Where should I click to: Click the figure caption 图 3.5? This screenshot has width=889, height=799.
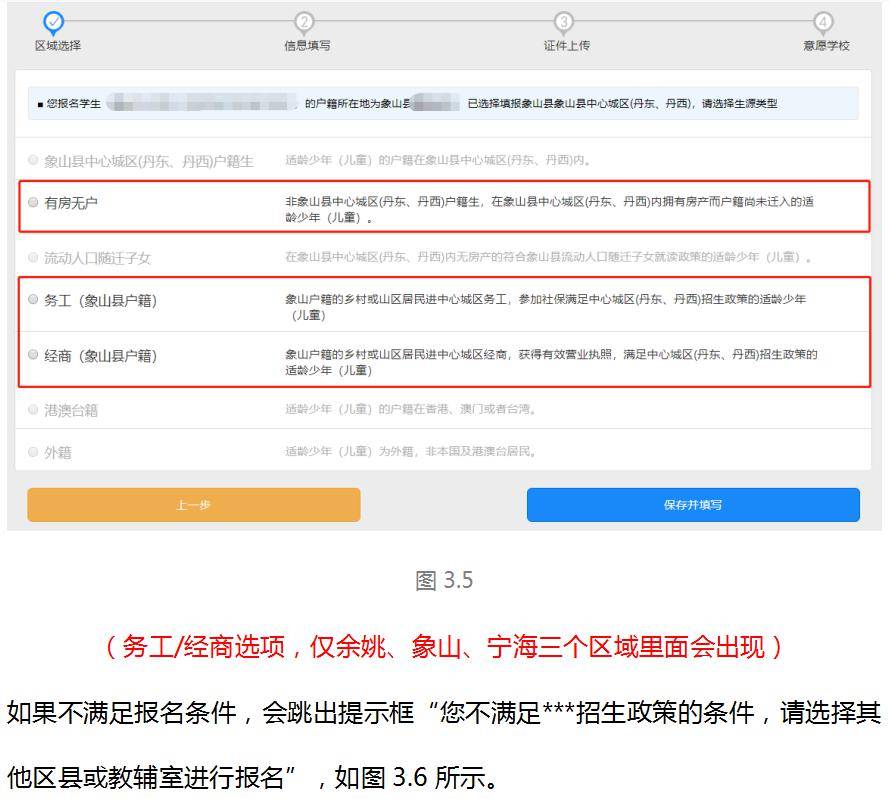tap(444, 581)
